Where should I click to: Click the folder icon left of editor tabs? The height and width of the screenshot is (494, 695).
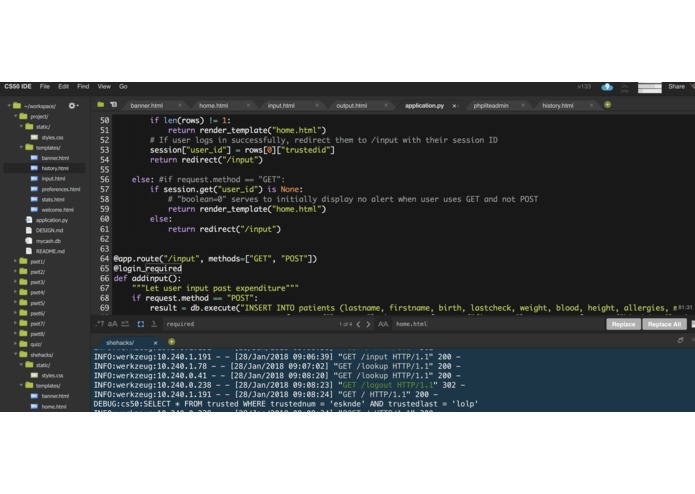click(101, 105)
